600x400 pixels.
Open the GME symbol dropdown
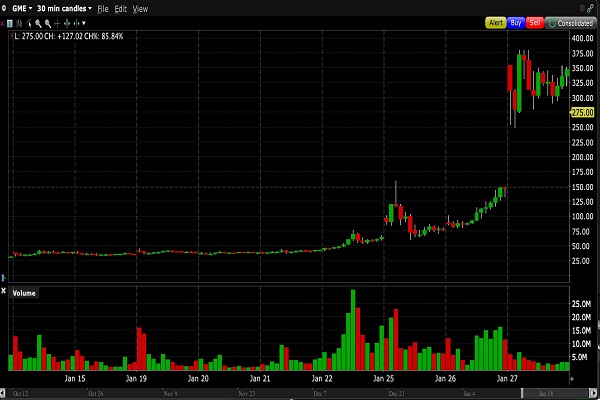click(x=22, y=8)
